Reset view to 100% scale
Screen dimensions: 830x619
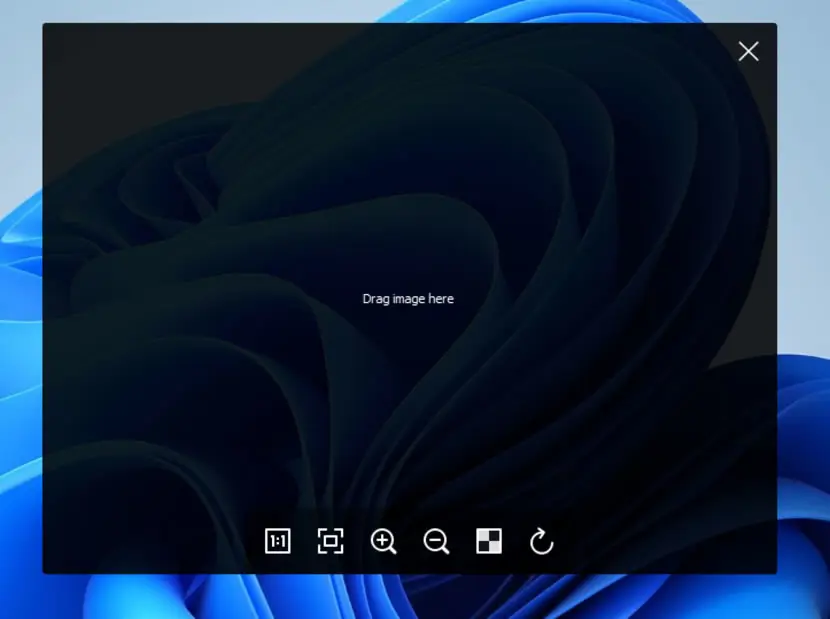pyautogui.click(x=277, y=541)
